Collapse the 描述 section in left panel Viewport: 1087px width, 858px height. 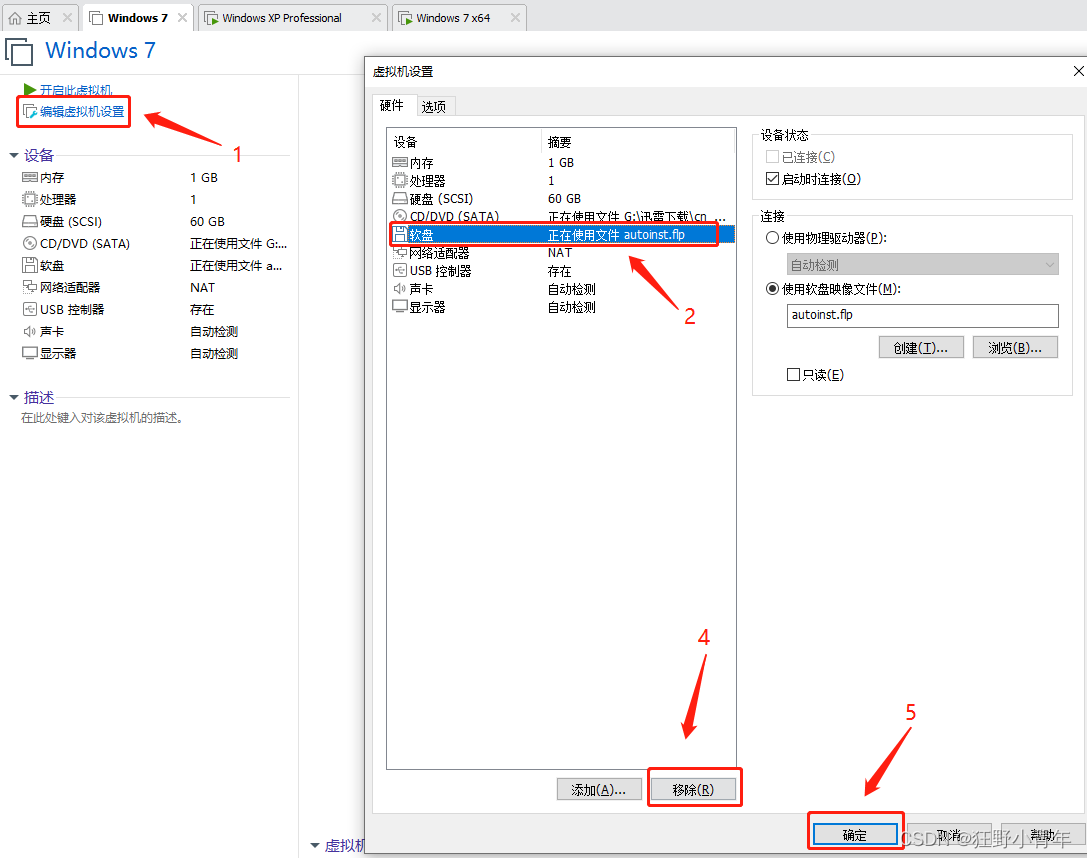click(14, 397)
